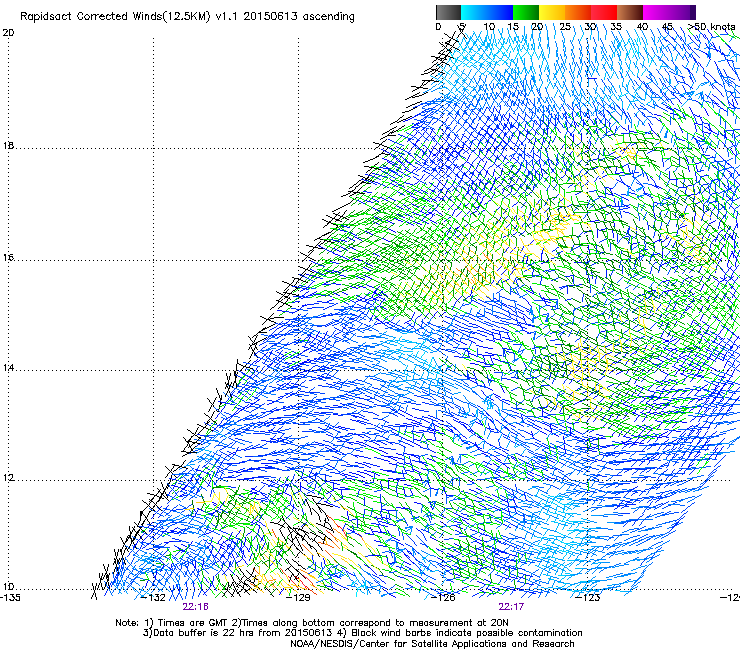This screenshot has height=650, width=740.
Task: Click the longitude '-132' axis label
Action: pyautogui.click(x=153, y=598)
